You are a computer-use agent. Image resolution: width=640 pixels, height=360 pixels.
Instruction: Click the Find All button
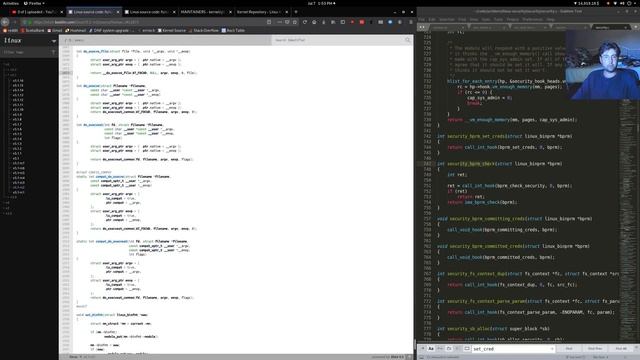[620, 349]
